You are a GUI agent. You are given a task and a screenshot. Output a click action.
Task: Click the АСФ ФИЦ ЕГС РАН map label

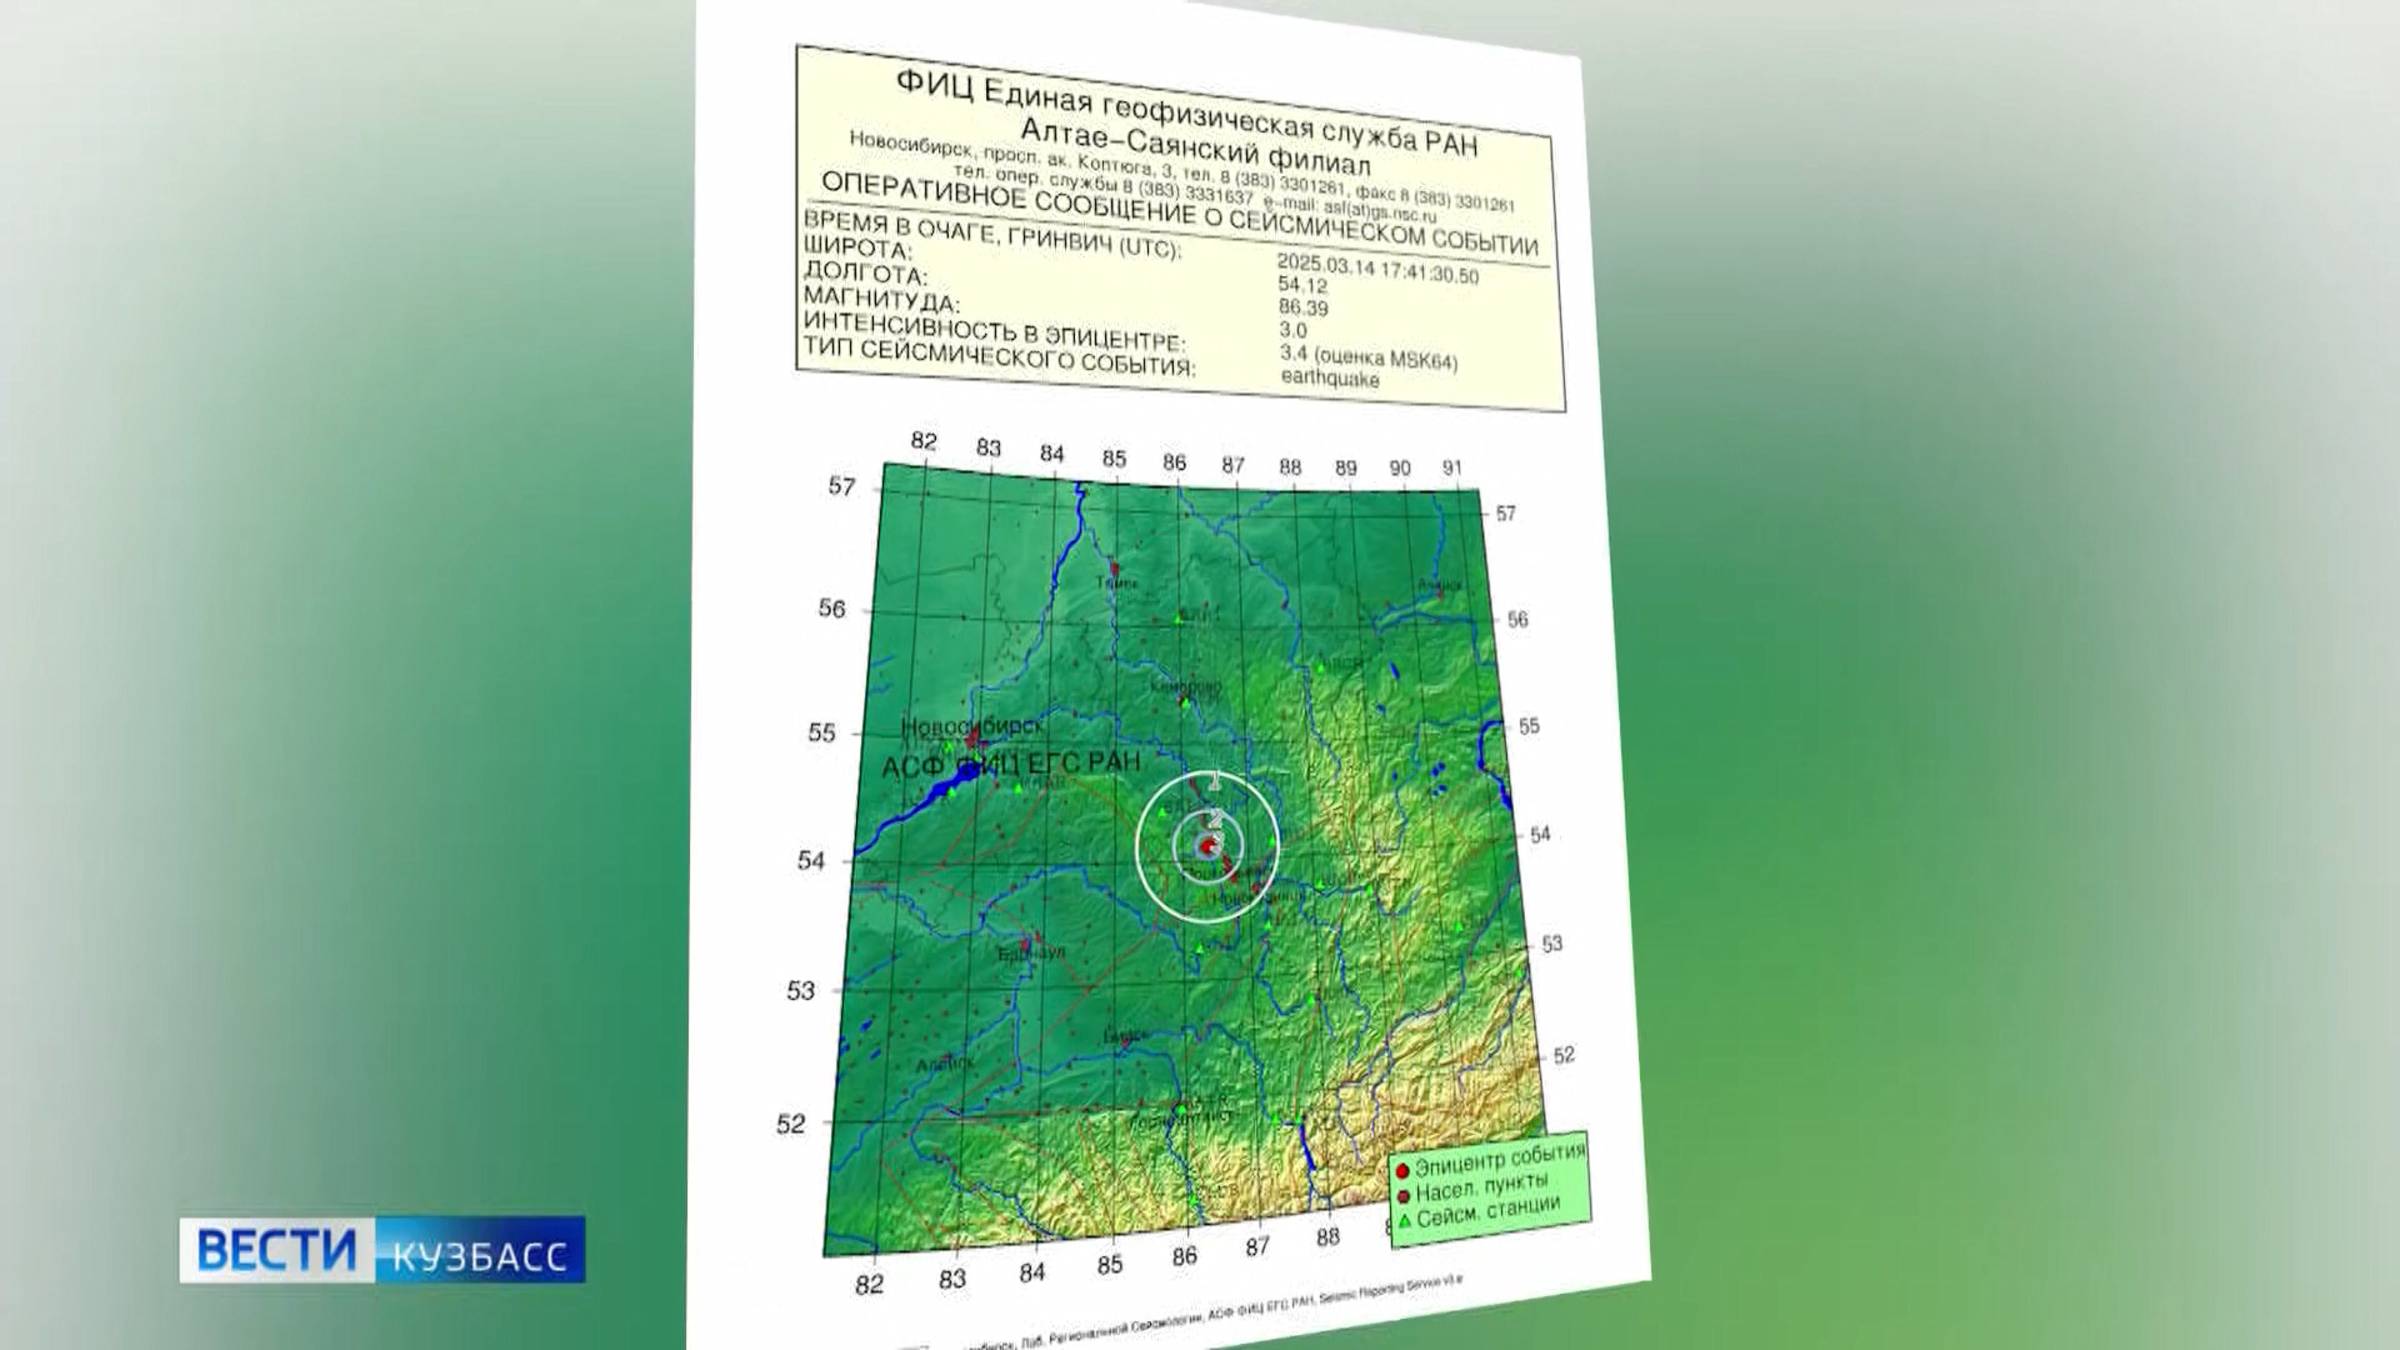(x=1011, y=765)
